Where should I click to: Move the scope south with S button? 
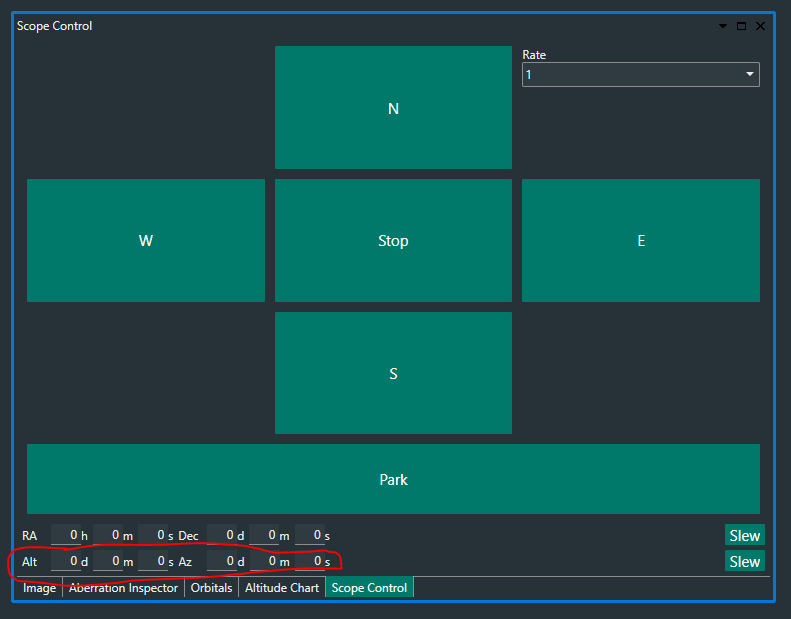[393, 373]
